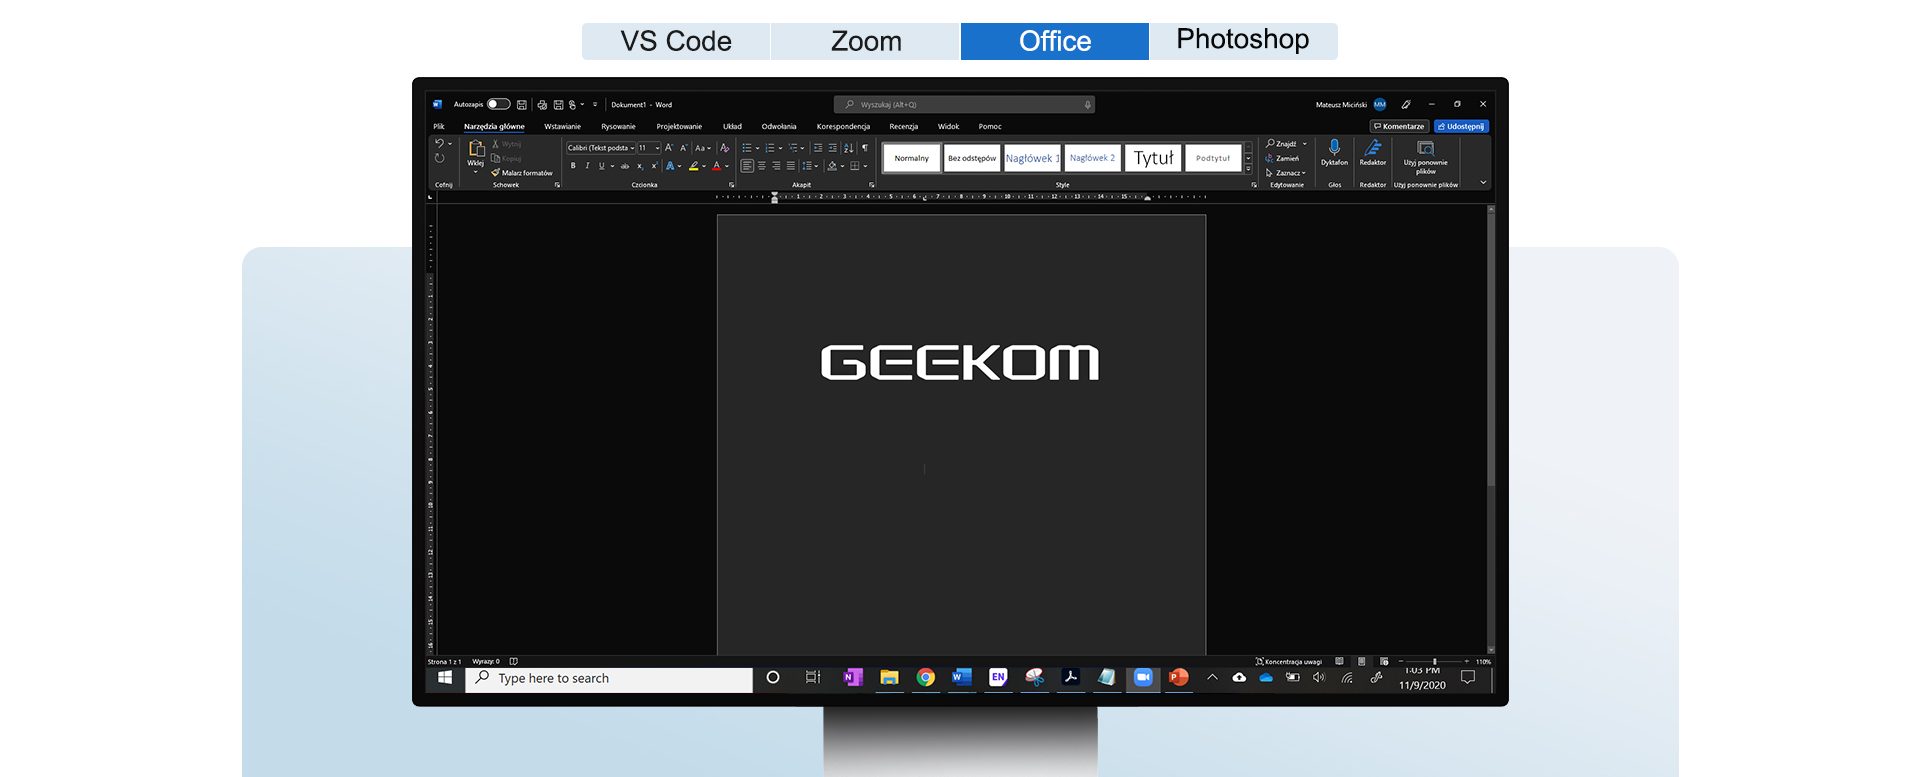Toggle show paragraph marks pilcrow
The image size is (1920, 777).
coord(865,148)
